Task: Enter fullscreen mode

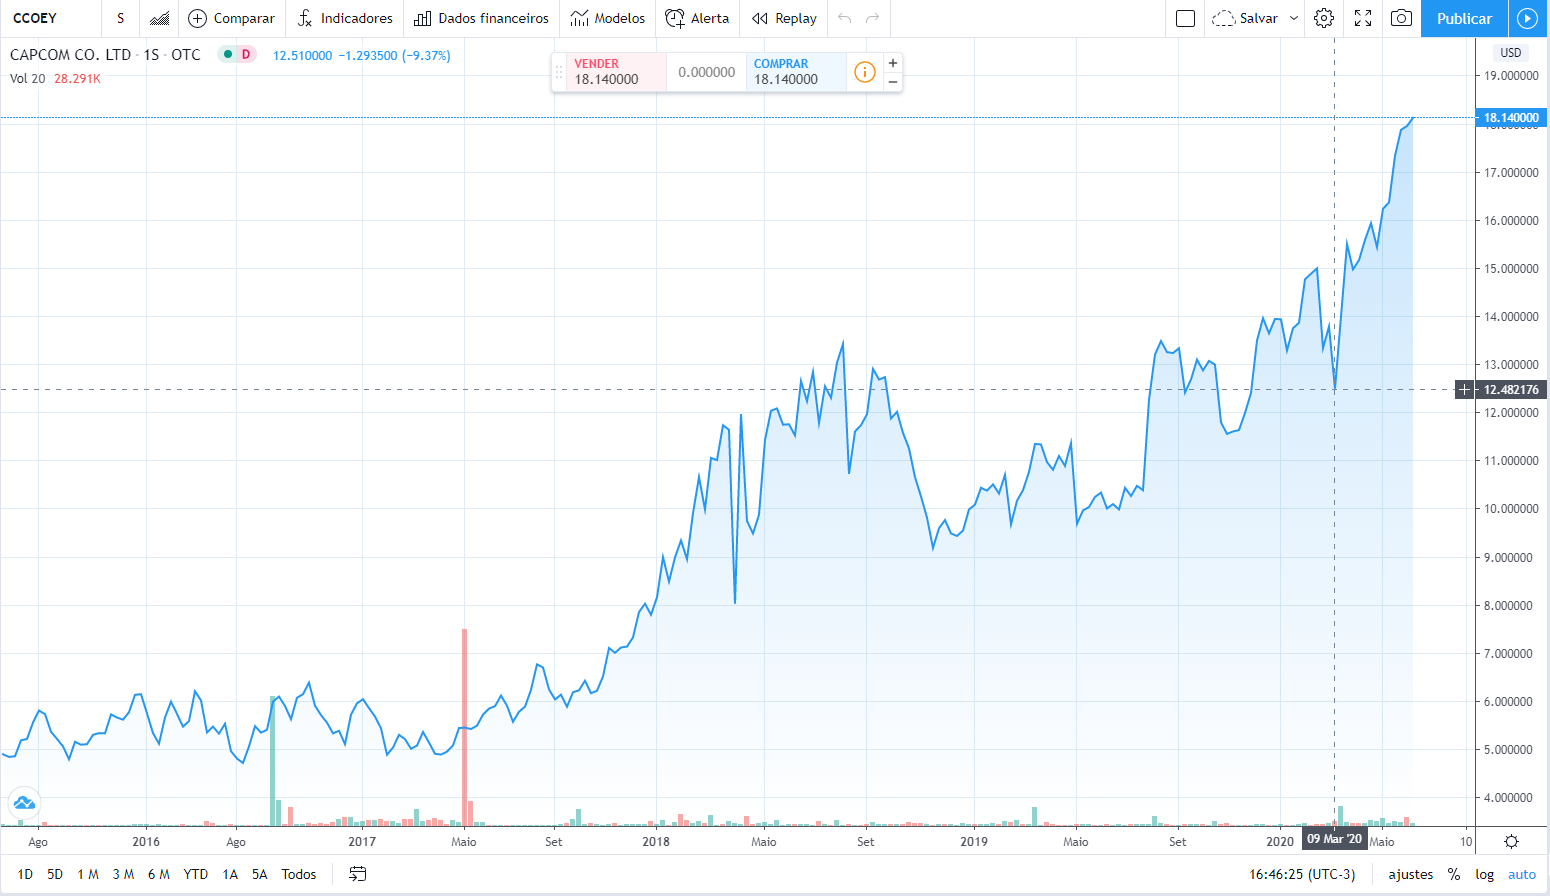Action: [1363, 18]
